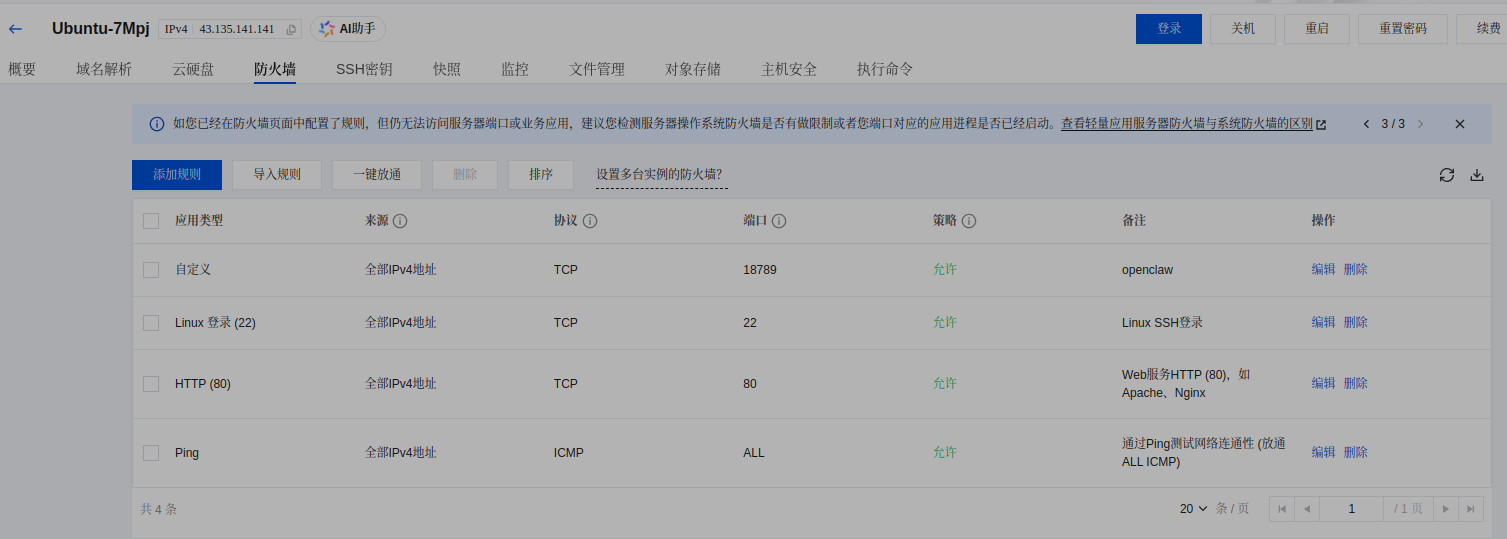The image size is (1507, 539).
Task: Edit the openclaw port 18789 rule
Action: tap(1323, 270)
